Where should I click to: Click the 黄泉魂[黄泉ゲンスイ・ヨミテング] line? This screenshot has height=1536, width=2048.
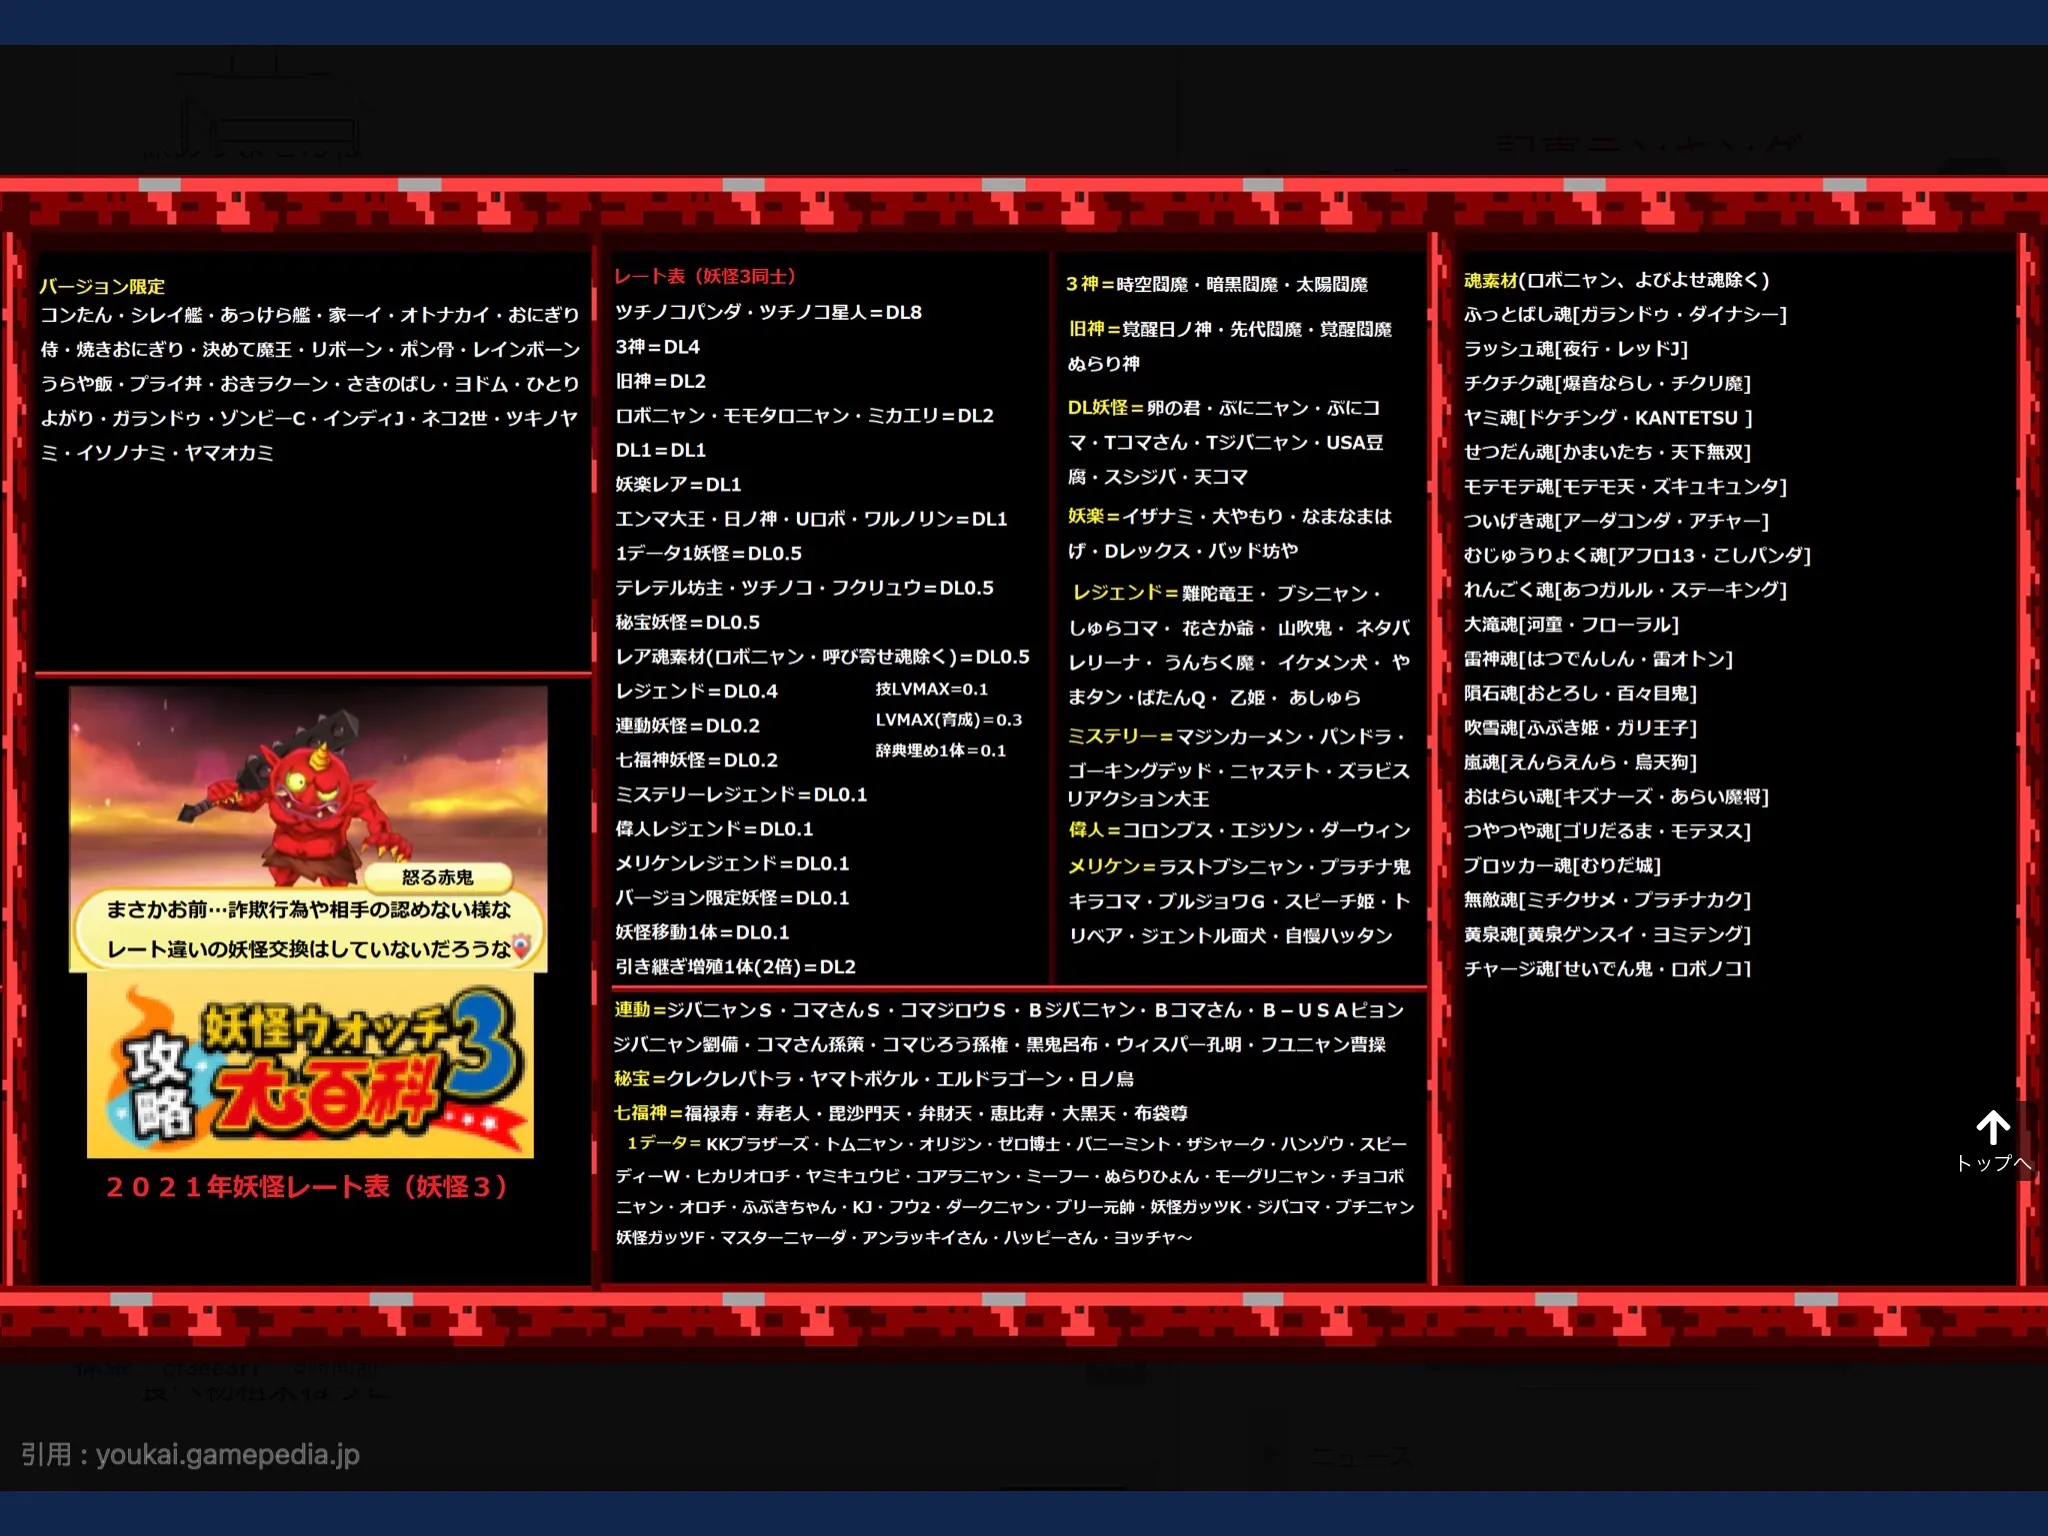pyautogui.click(x=1607, y=934)
